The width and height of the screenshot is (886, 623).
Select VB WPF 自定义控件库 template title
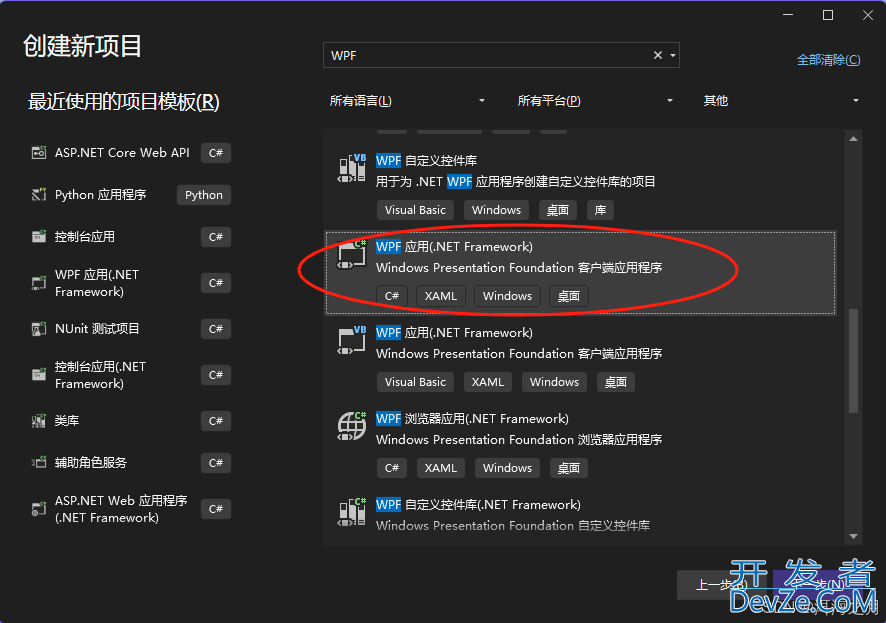pyautogui.click(x=427, y=161)
